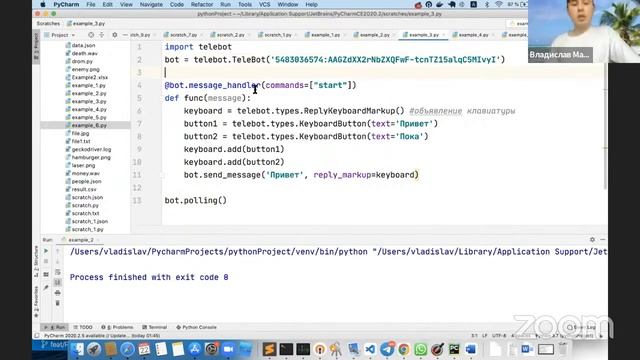The image size is (640, 360).
Task: Toggle Soft-Wrap in the Run console
Action: tap(58, 272)
